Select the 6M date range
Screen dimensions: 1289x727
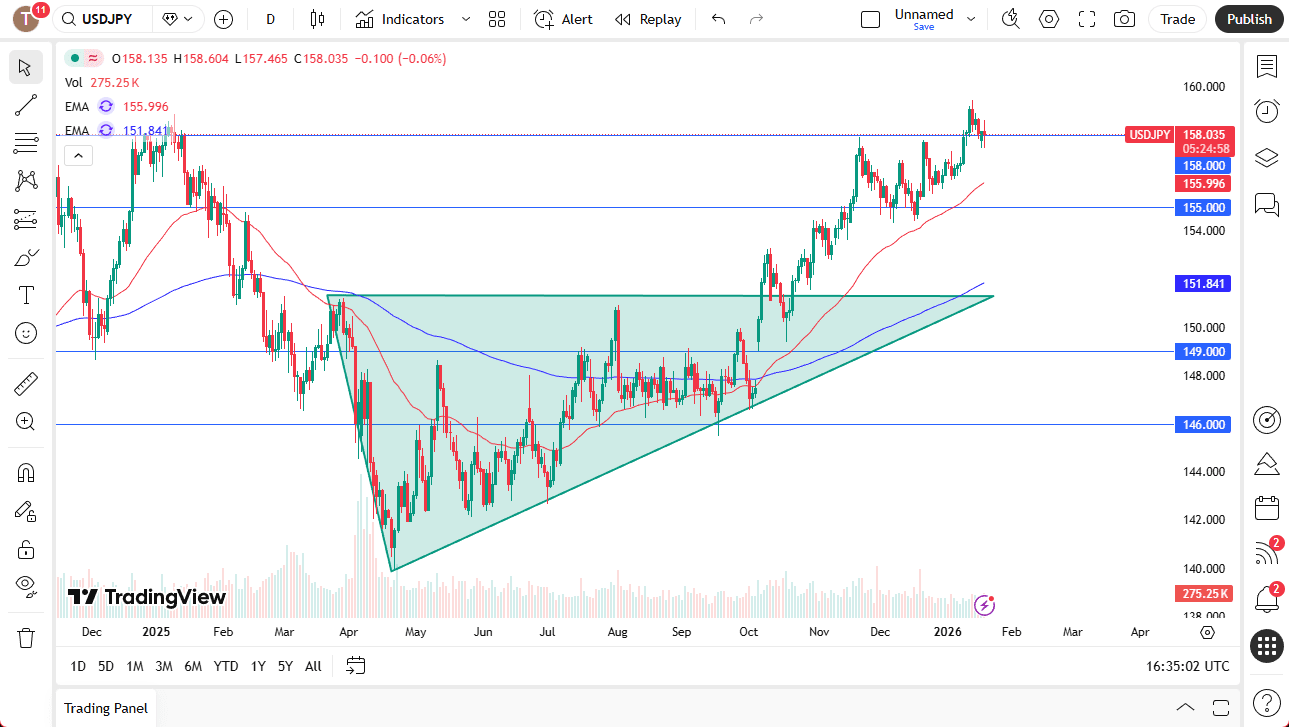pos(193,666)
